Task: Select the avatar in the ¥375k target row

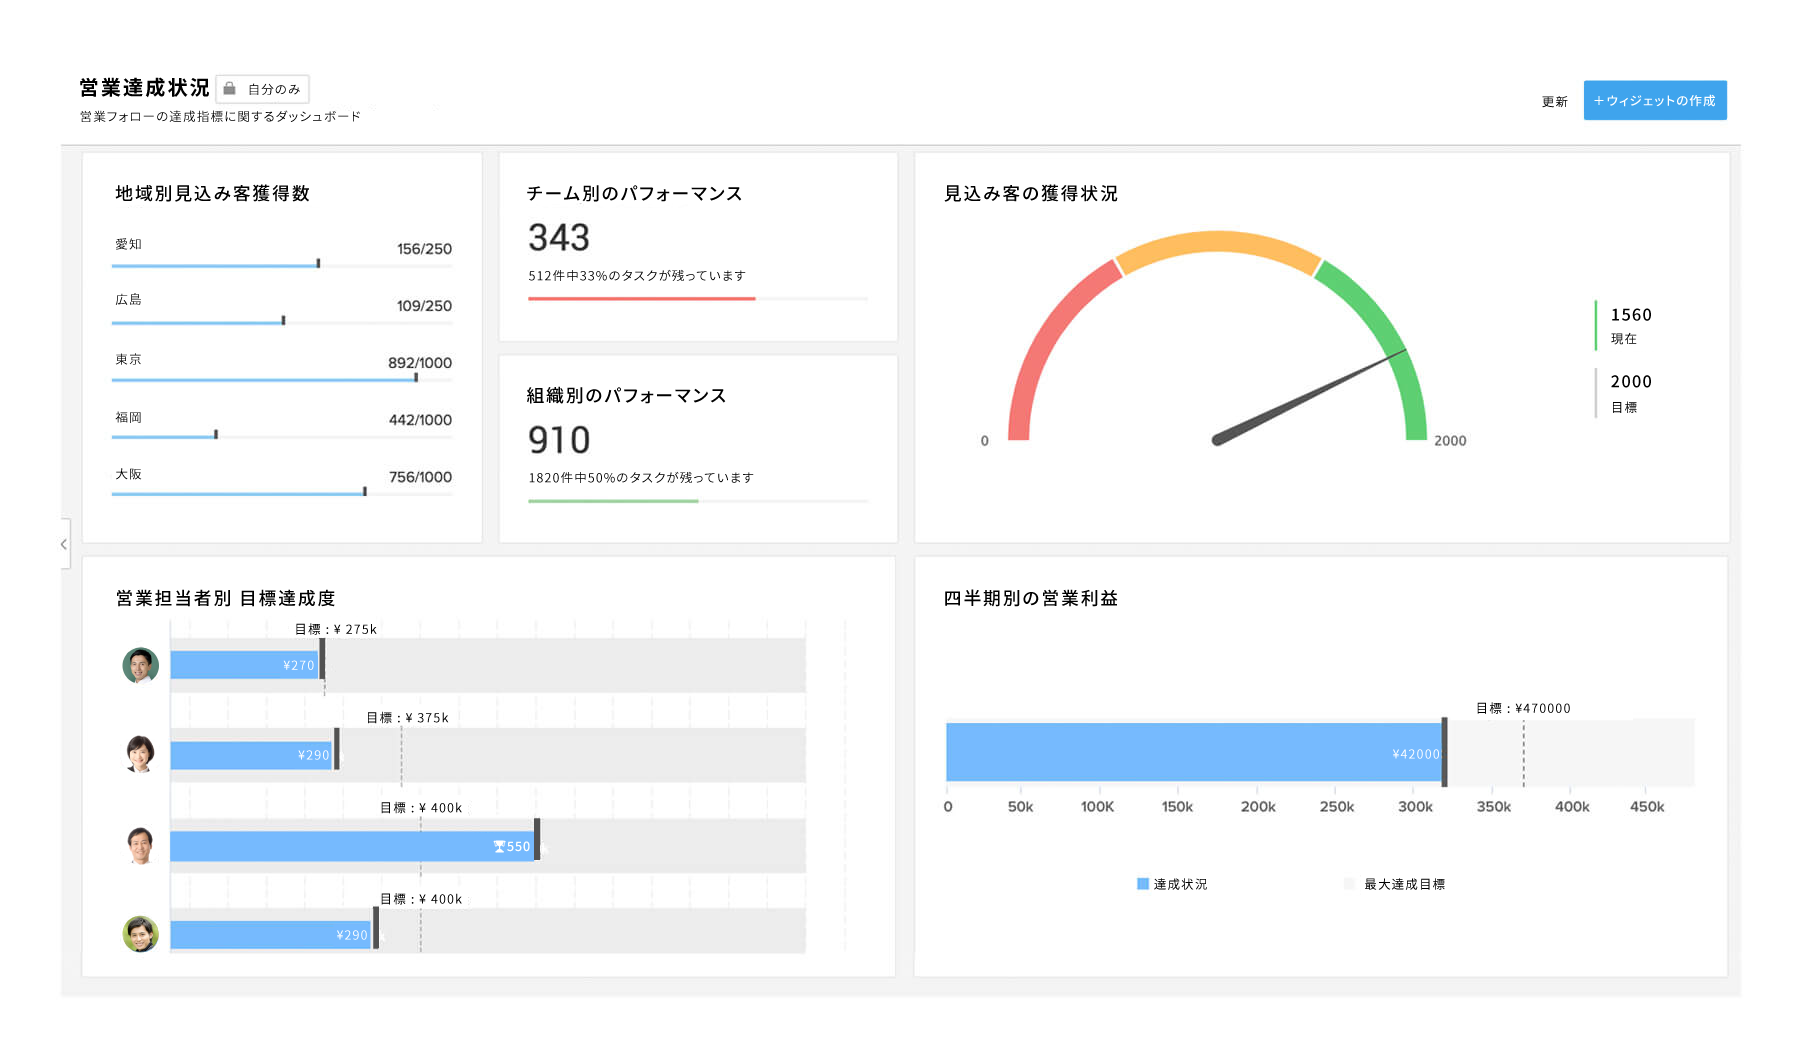Action: coord(140,754)
